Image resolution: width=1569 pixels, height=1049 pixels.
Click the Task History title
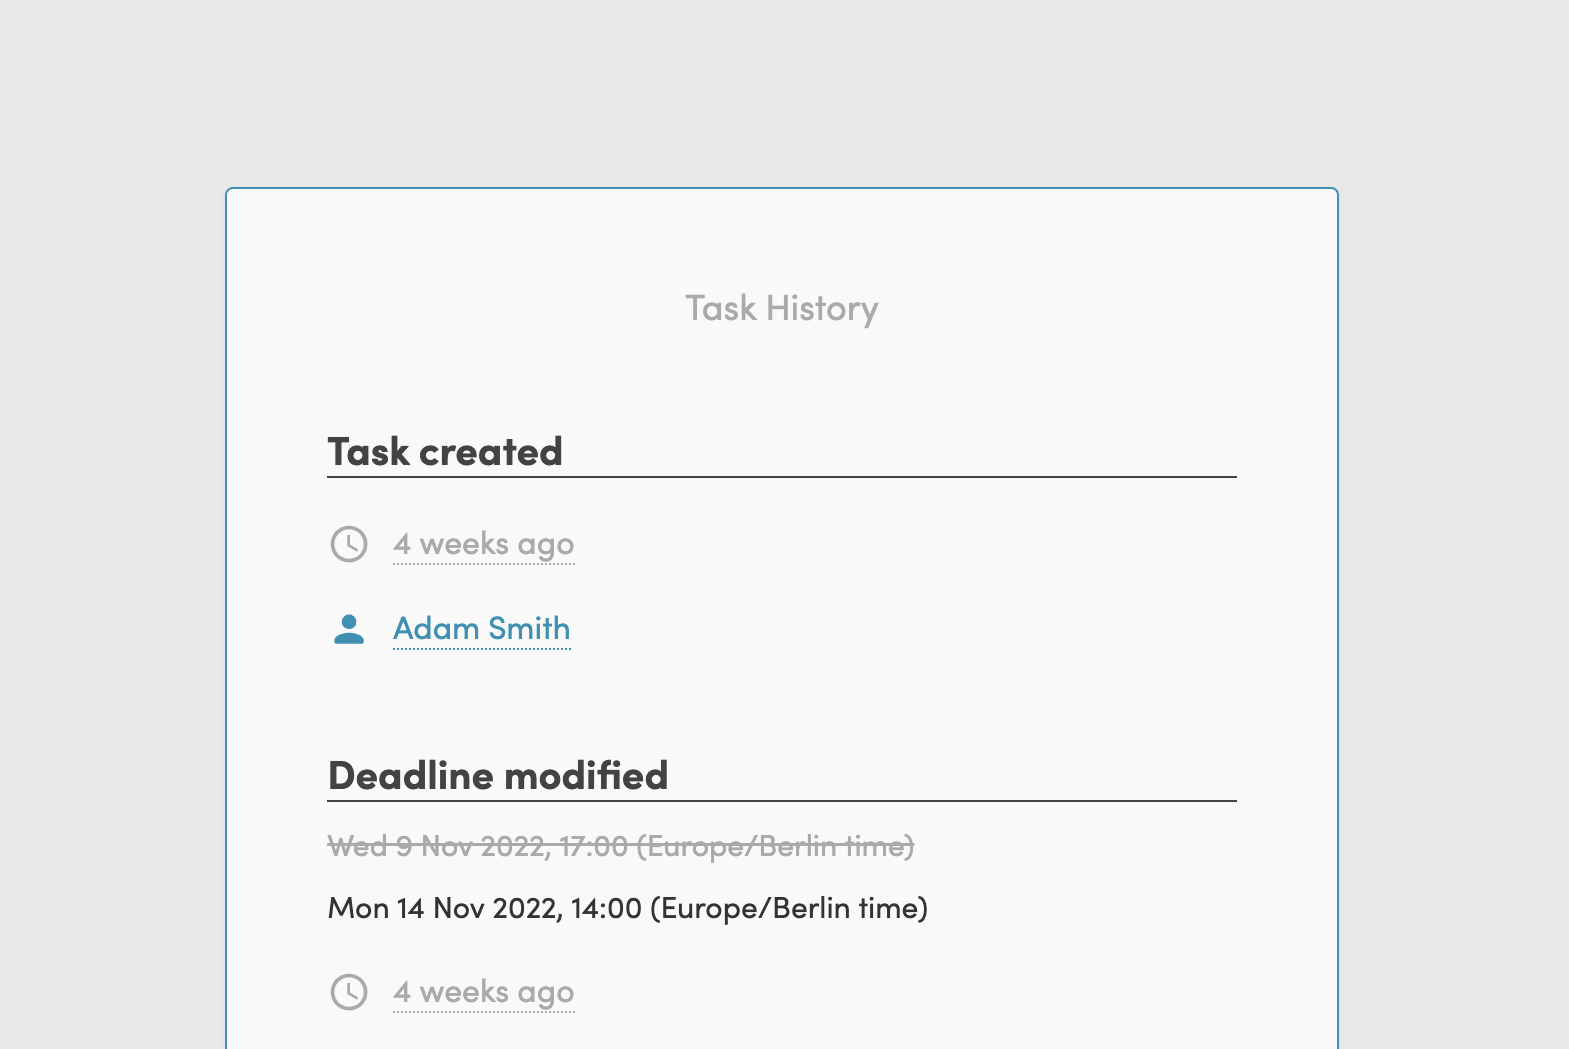[x=781, y=309]
